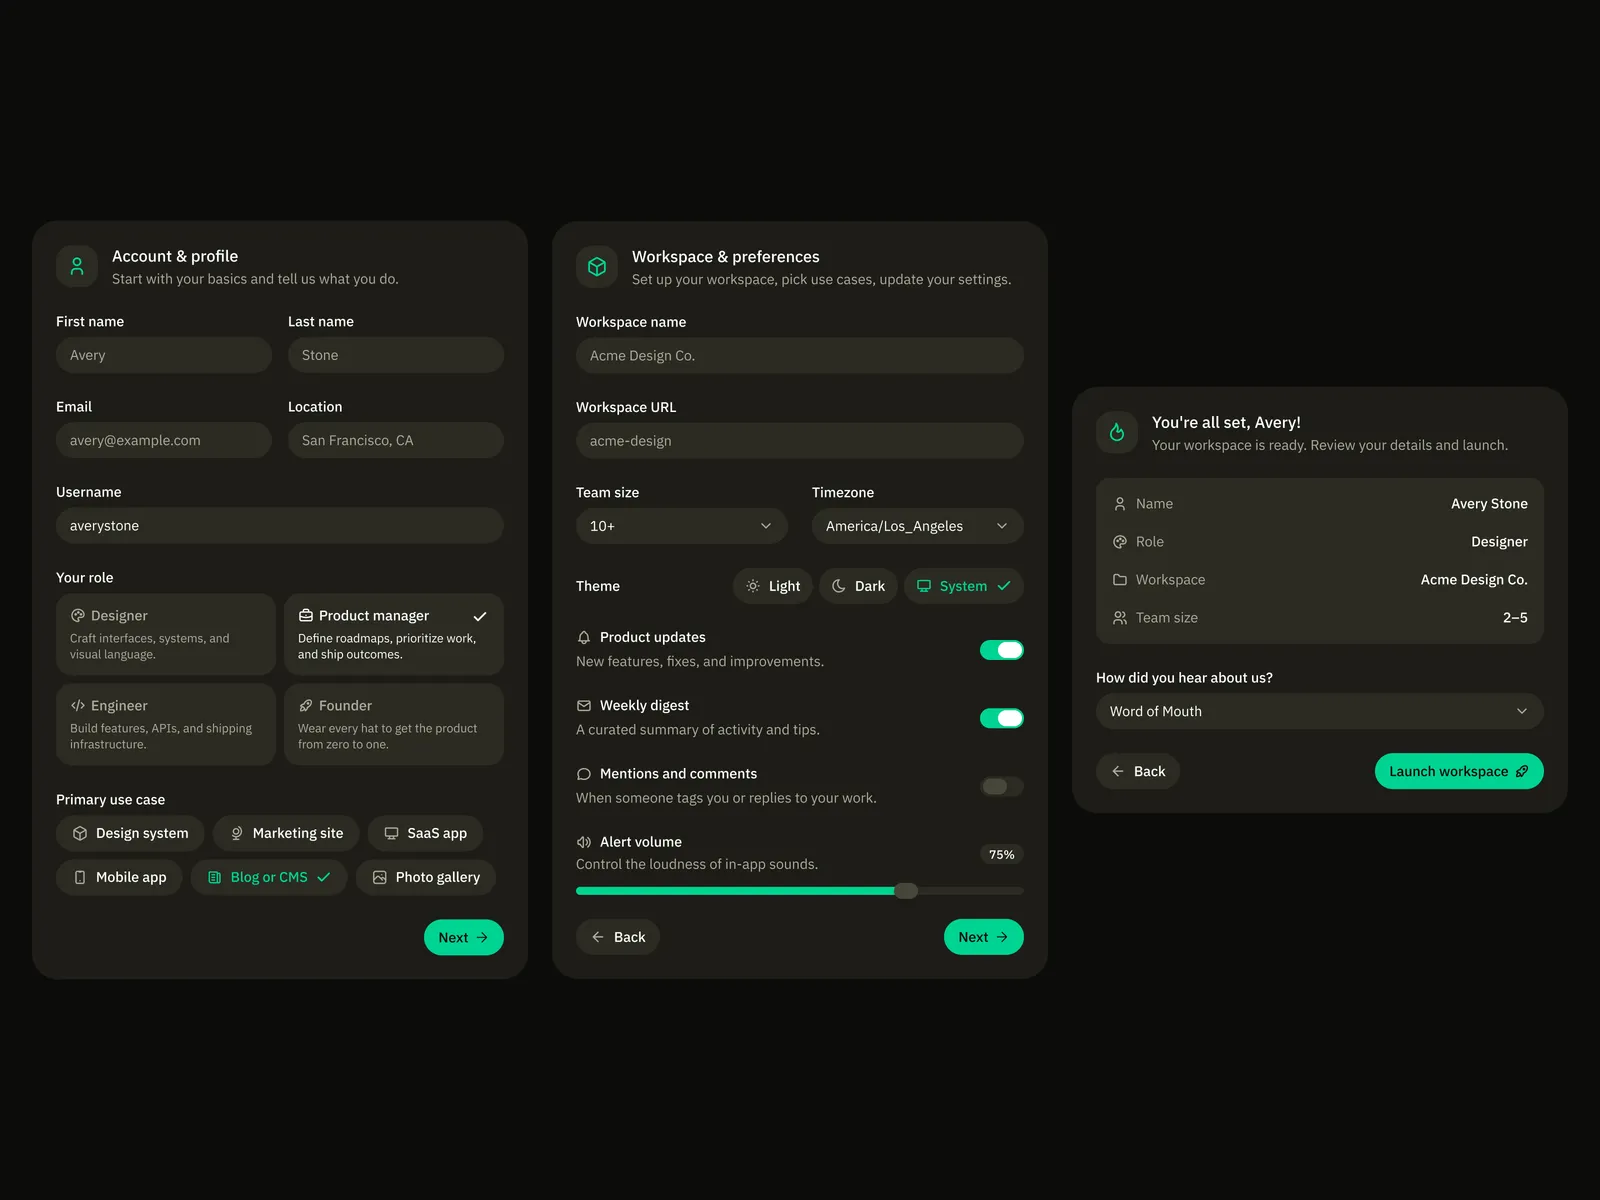The height and width of the screenshot is (1200, 1600).
Task: Click the user icon beside Account & profile
Action: click(77, 267)
